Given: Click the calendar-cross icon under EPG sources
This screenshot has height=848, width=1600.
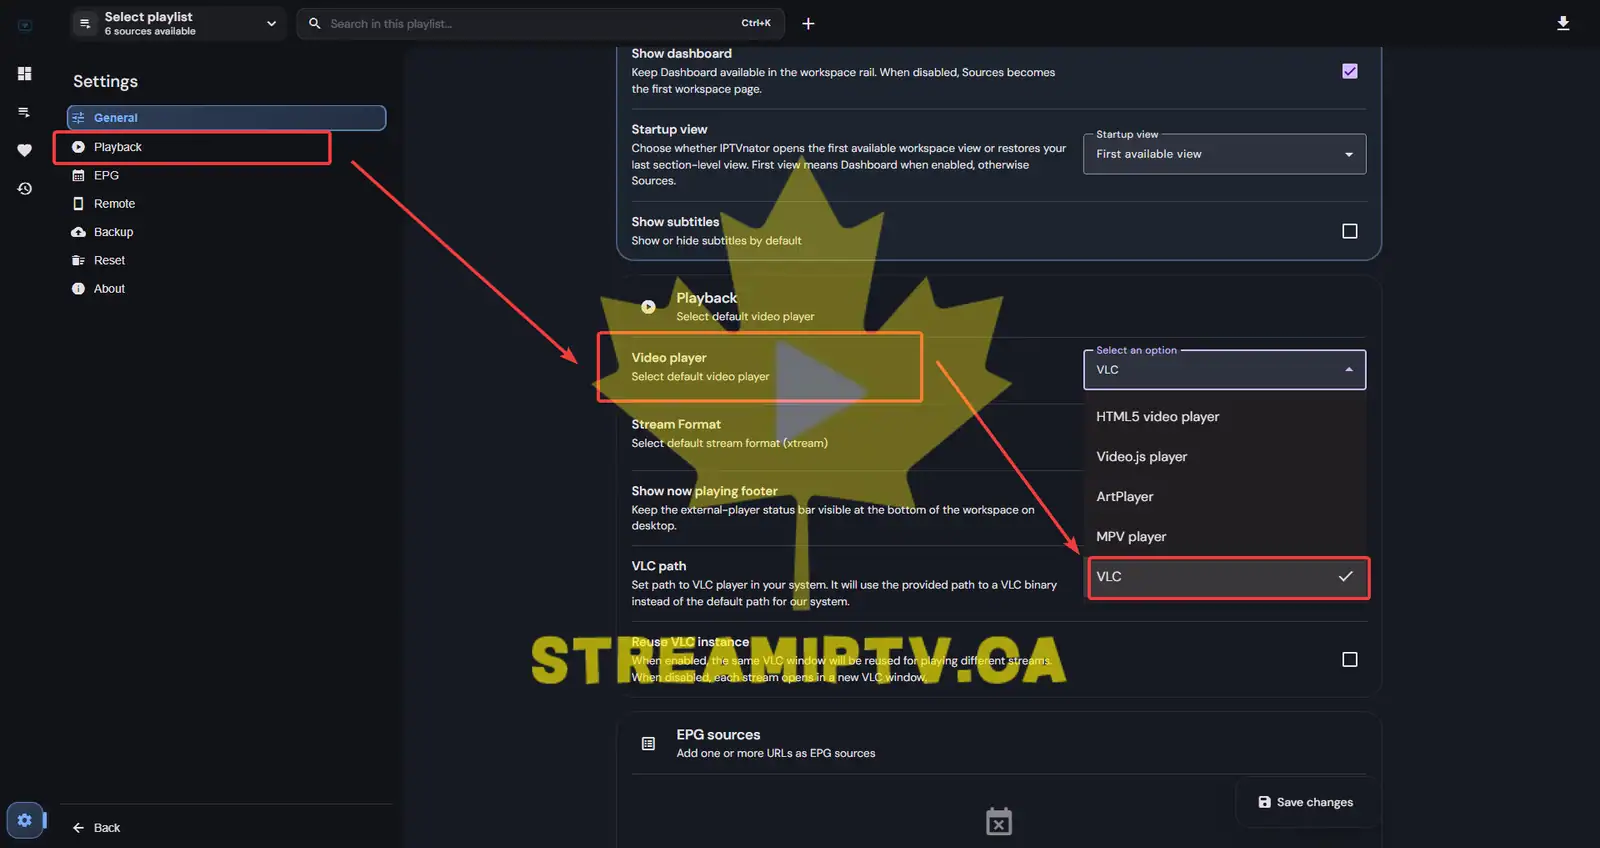Looking at the screenshot, I should point(999,821).
